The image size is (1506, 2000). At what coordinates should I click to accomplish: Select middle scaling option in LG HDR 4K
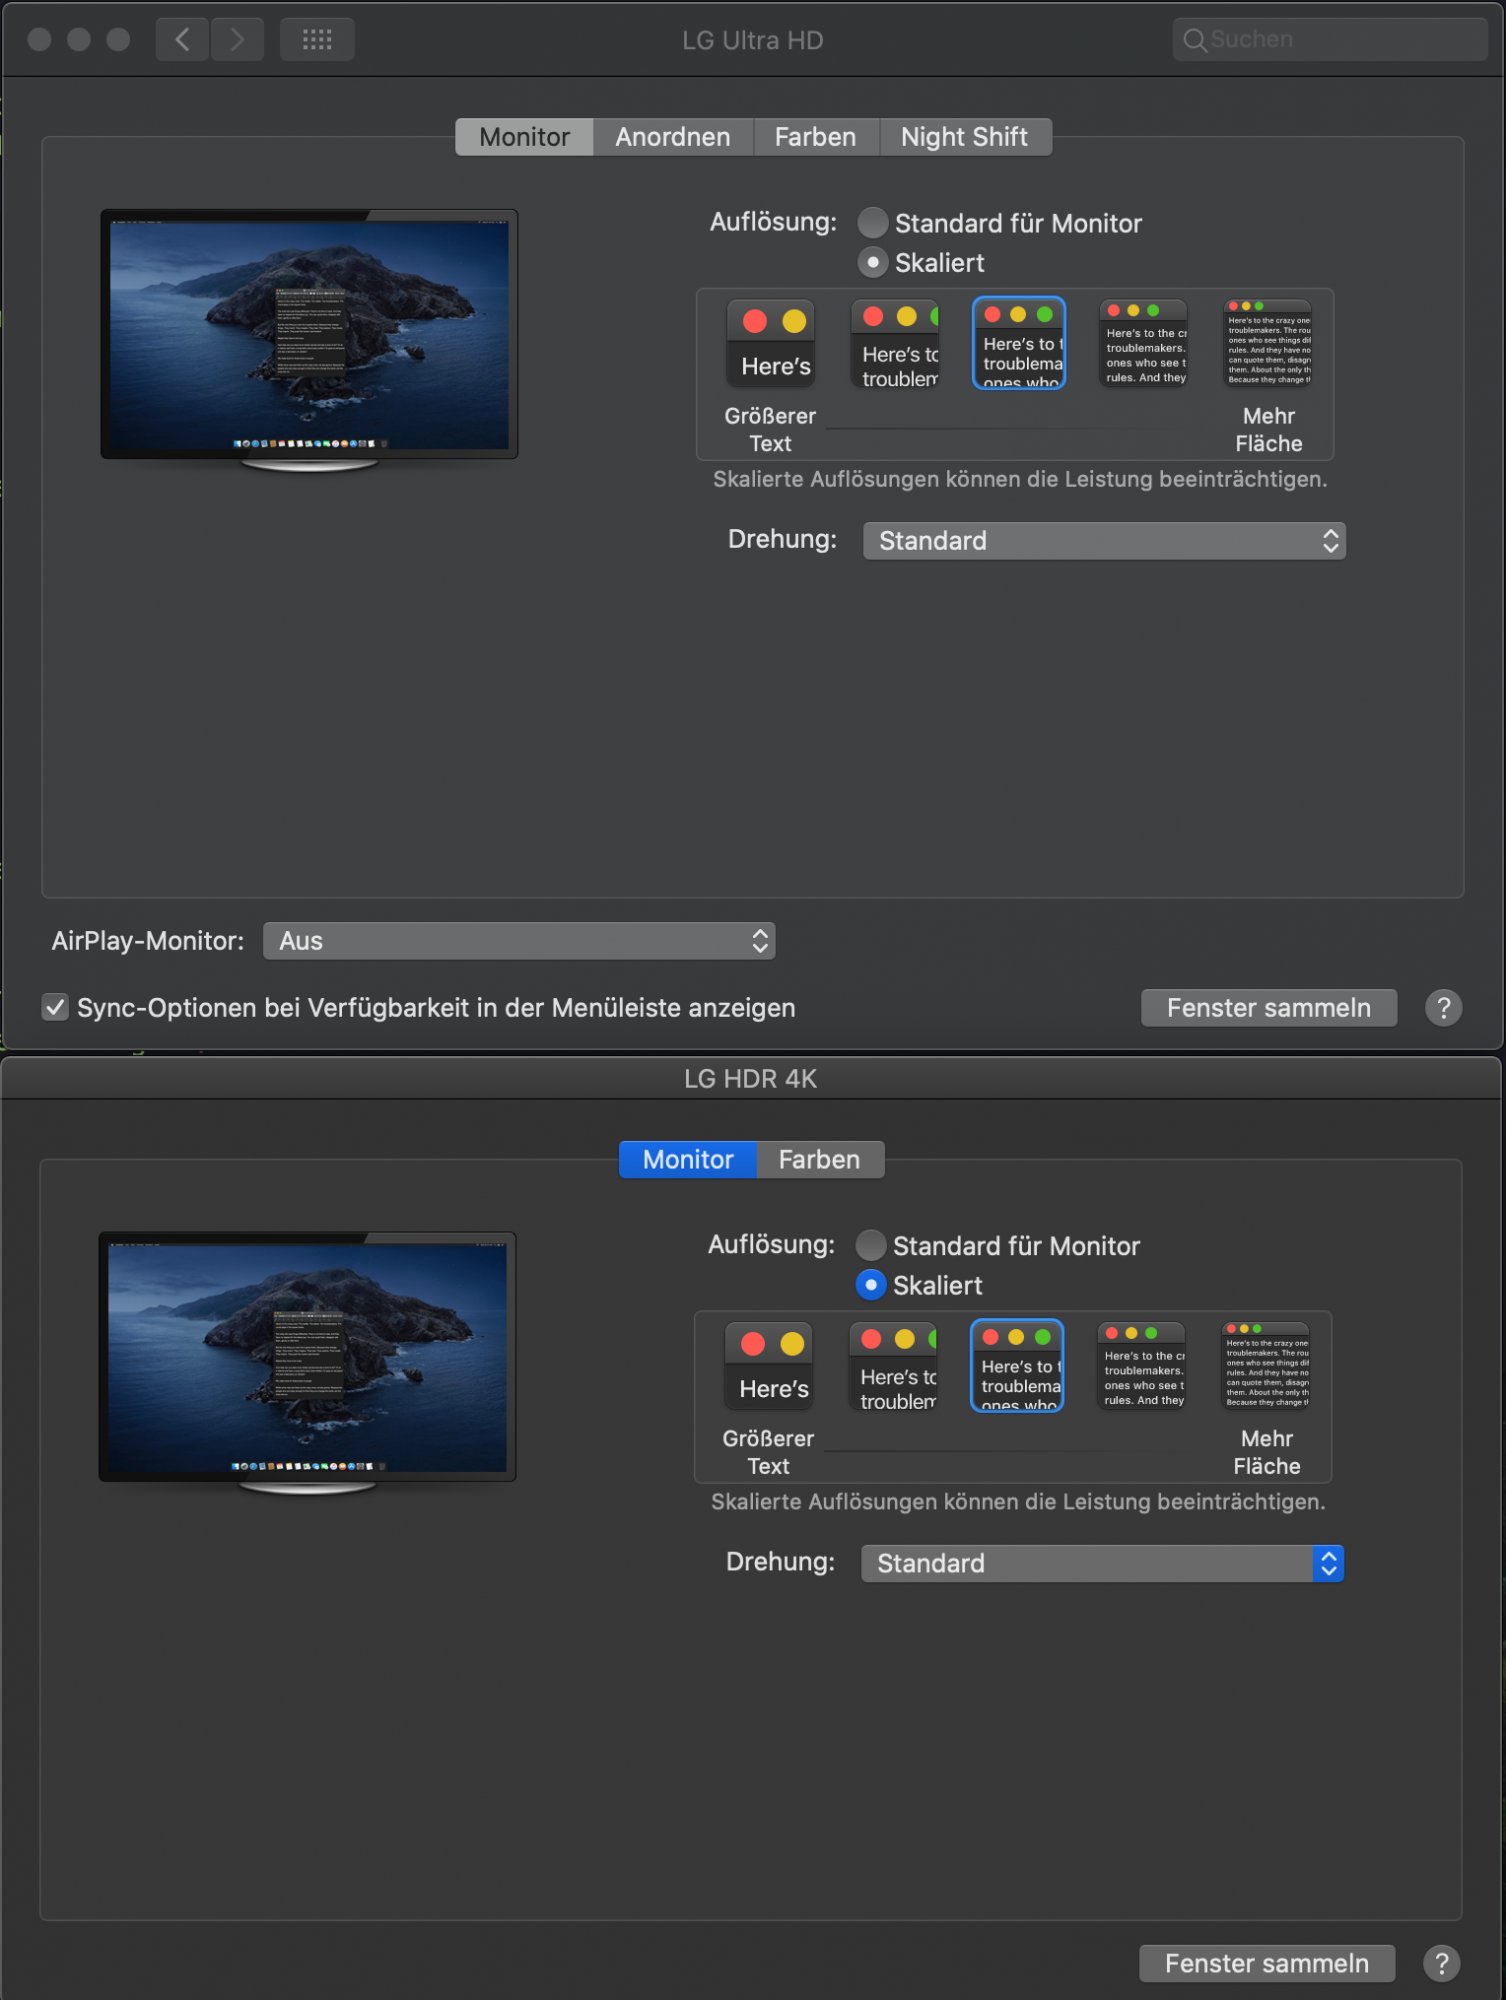pyautogui.click(x=1017, y=1366)
